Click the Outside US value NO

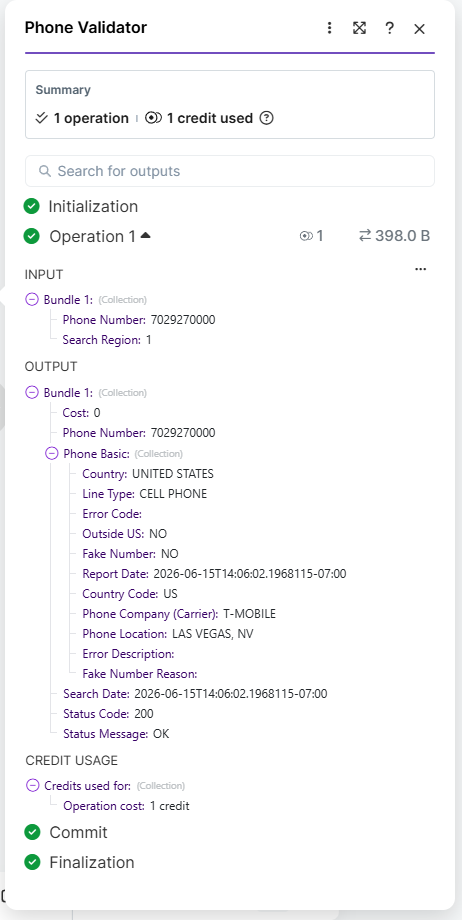pyautogui.click(x=159, y=534)
